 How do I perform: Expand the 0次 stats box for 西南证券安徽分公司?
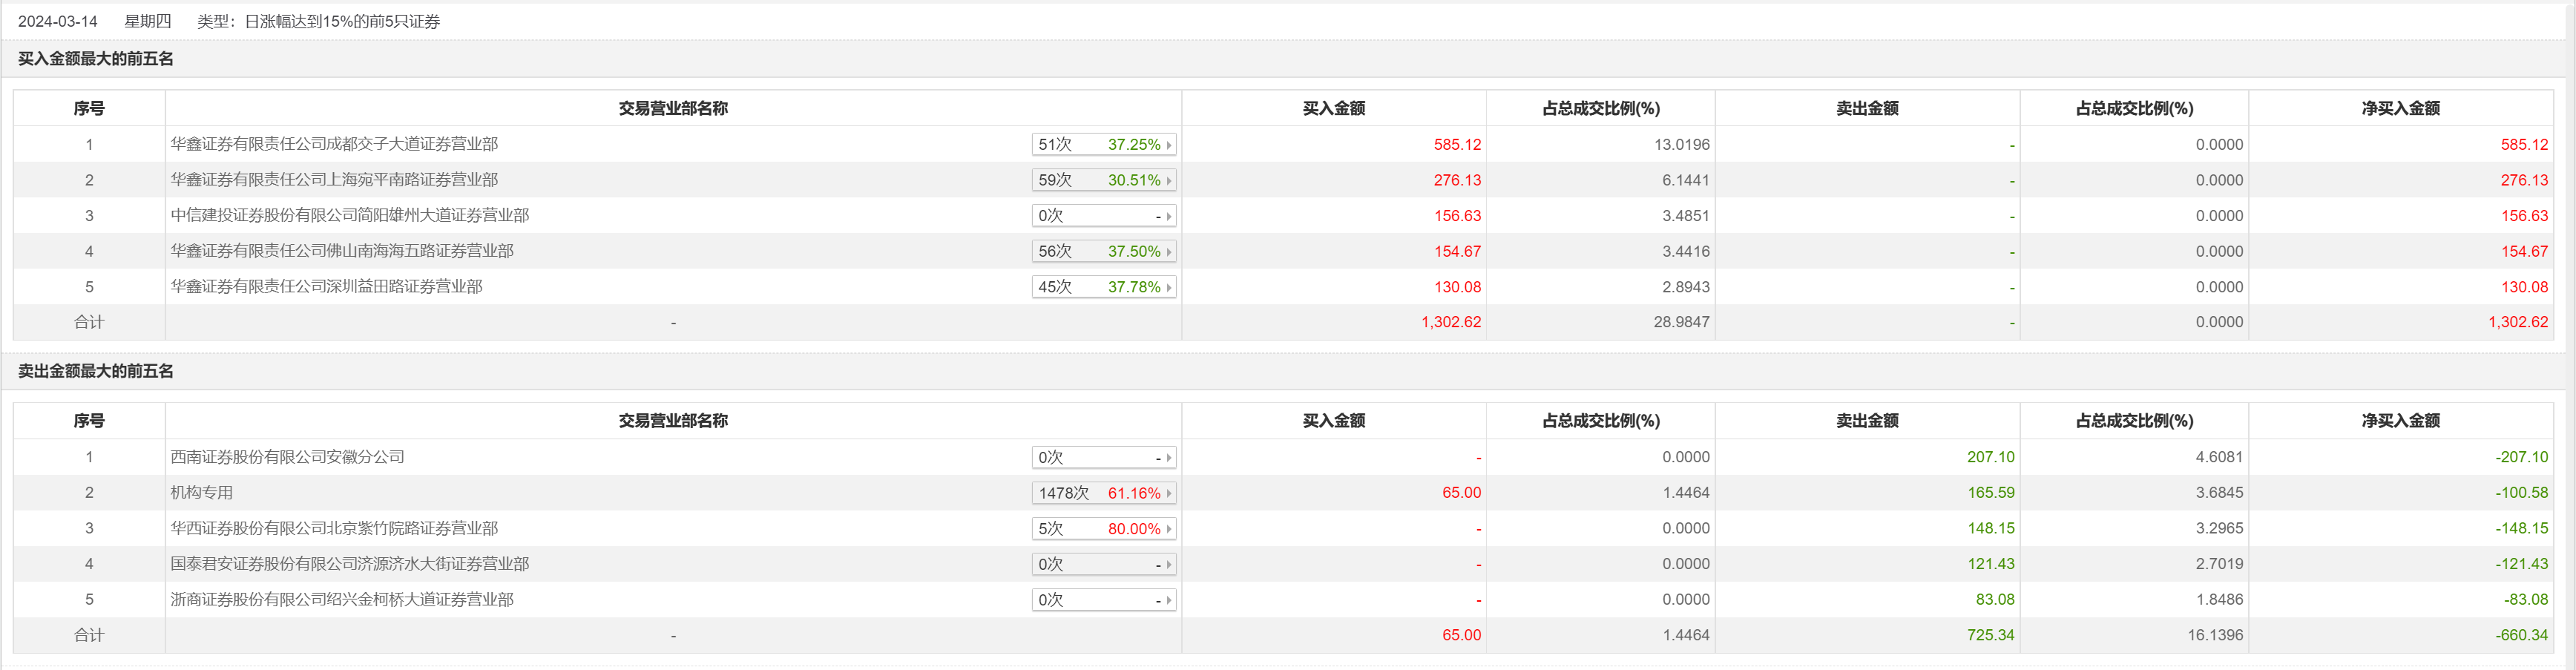1103,458
